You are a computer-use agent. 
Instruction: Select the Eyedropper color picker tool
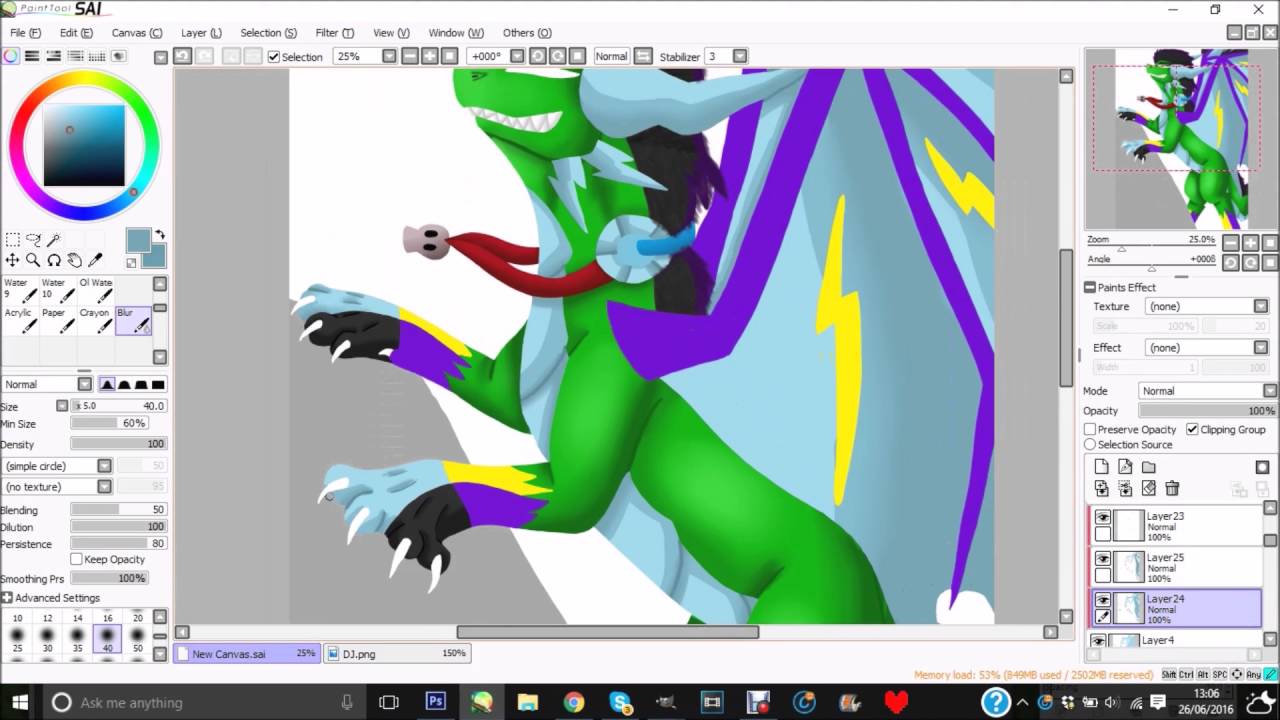[x=96, y=260]
